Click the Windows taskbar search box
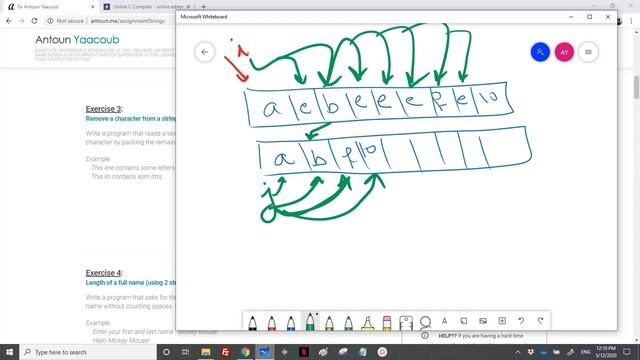The height and width of the screenshot is (360, 640). coord(88,352)
